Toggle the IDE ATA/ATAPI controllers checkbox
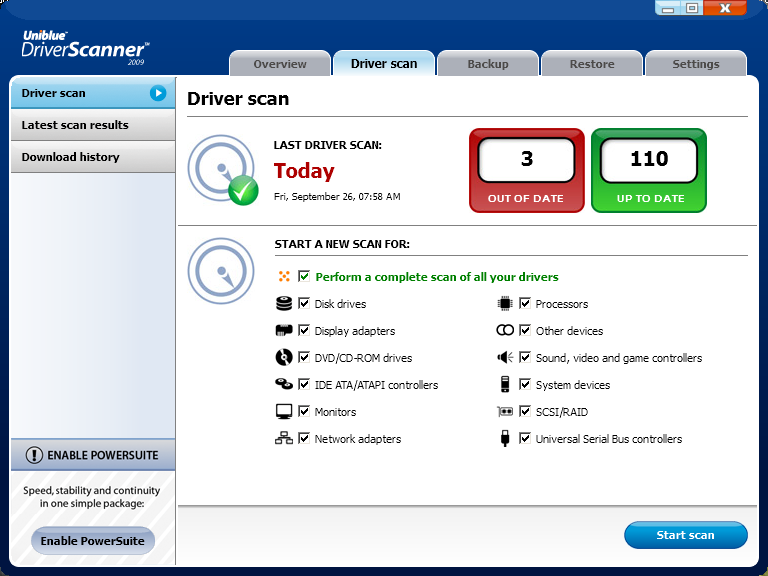 (x=304, y=384)
